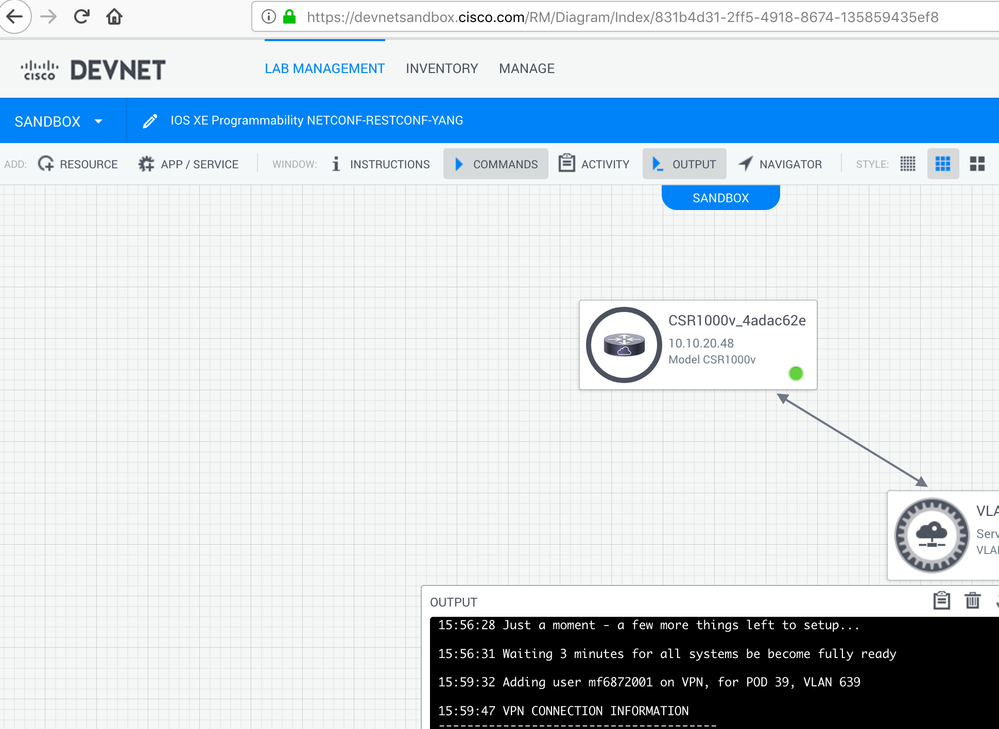This screenshot has width=999, height=729.
Task: Toggle the OUTPUT window button
Action: click(684, 164)
